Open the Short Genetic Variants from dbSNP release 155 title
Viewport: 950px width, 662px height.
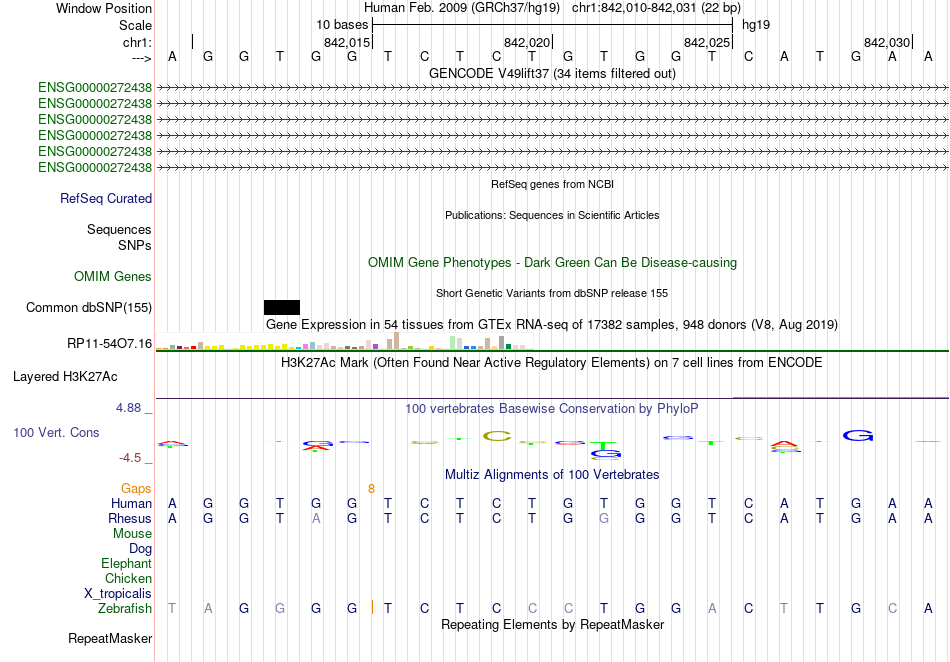(552, 293)
